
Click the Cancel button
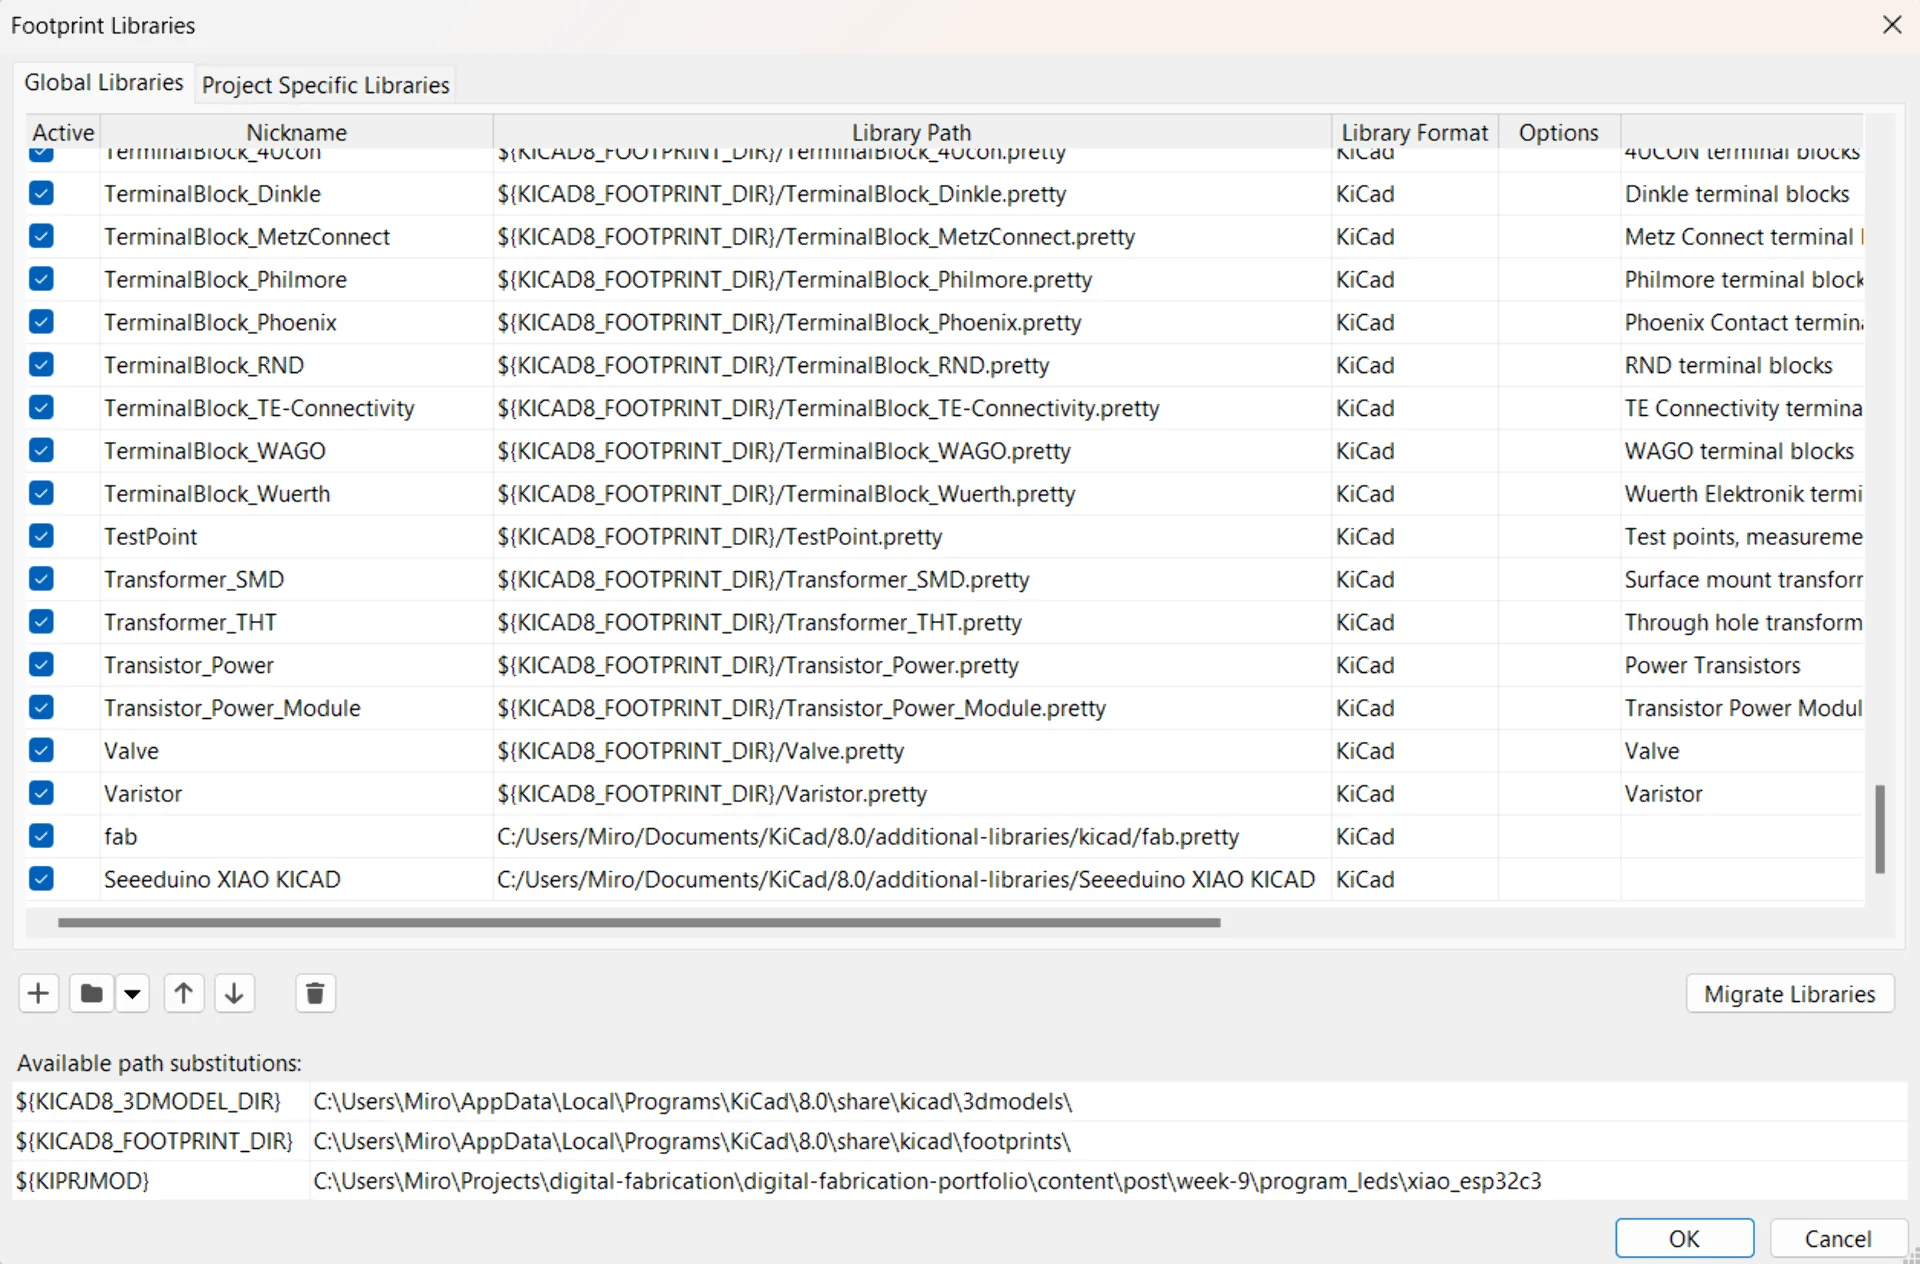click(x=1837, y=1238)
